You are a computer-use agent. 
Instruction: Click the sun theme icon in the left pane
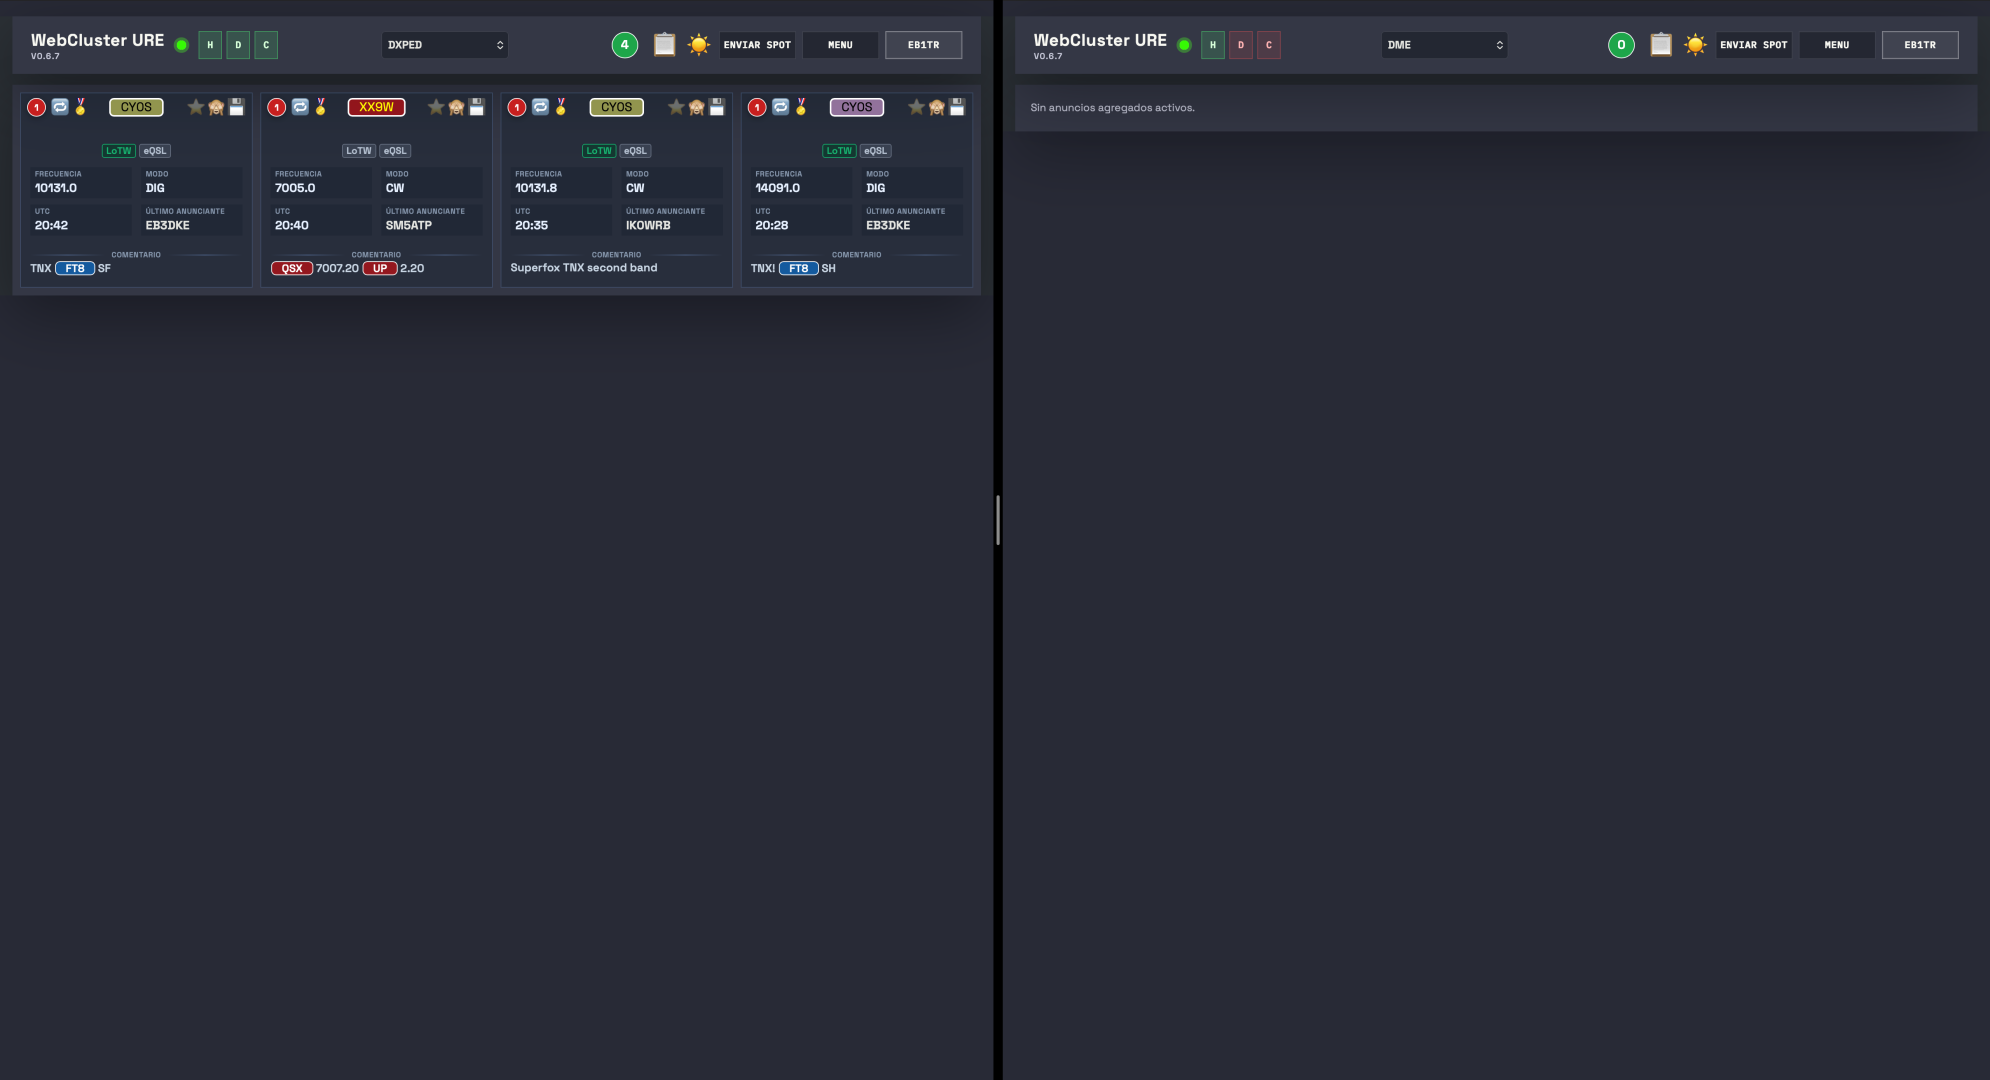click(698, 45)
